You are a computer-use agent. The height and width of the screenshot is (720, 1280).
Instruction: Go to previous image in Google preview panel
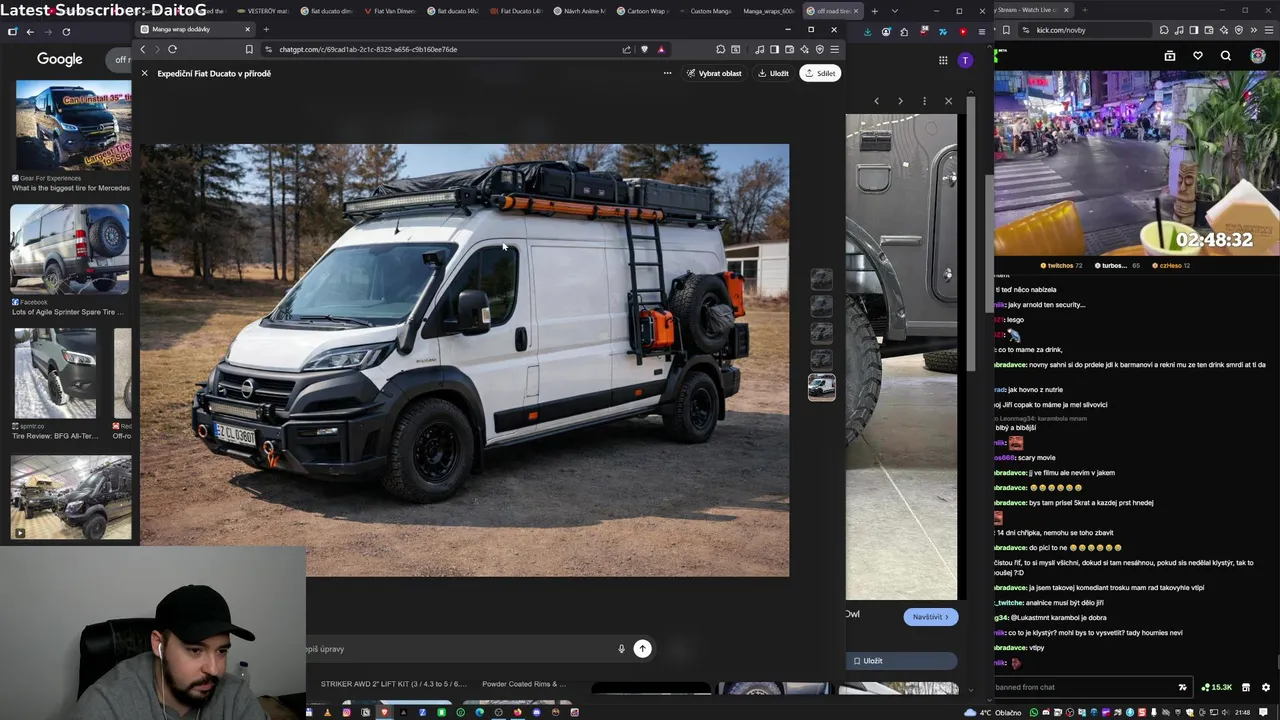pyautogui.click(x=876, y=101)
